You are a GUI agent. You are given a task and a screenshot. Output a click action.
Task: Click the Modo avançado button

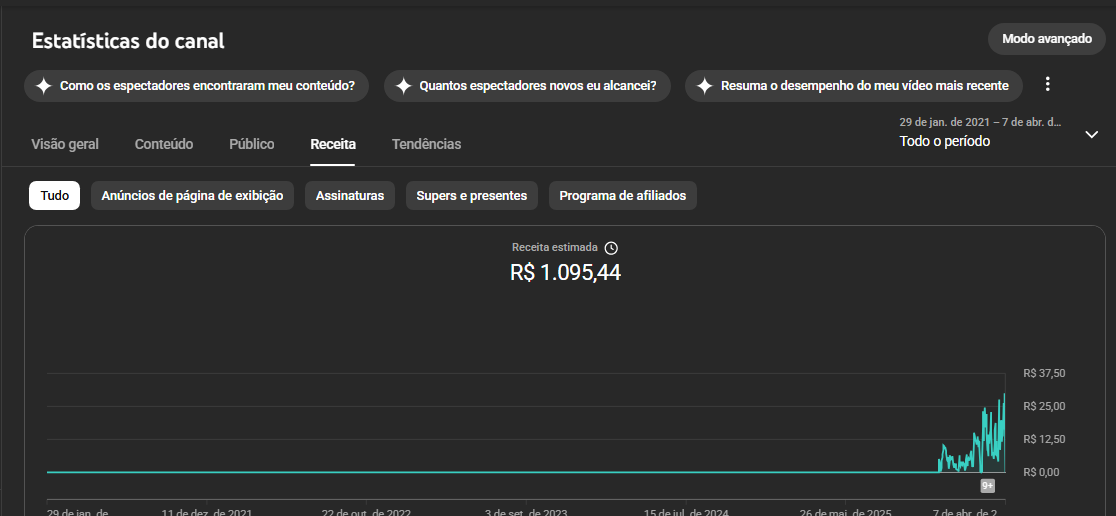click(1047, 39)
